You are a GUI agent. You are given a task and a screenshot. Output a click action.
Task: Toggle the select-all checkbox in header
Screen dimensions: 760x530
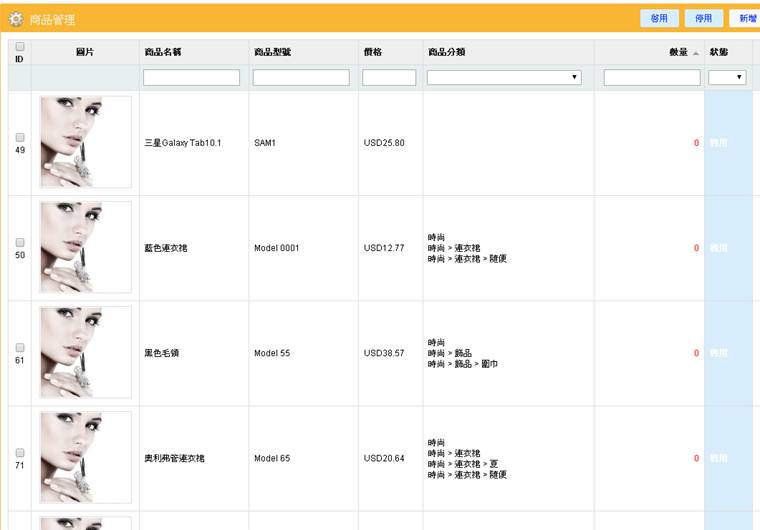[x=20, y=46]
